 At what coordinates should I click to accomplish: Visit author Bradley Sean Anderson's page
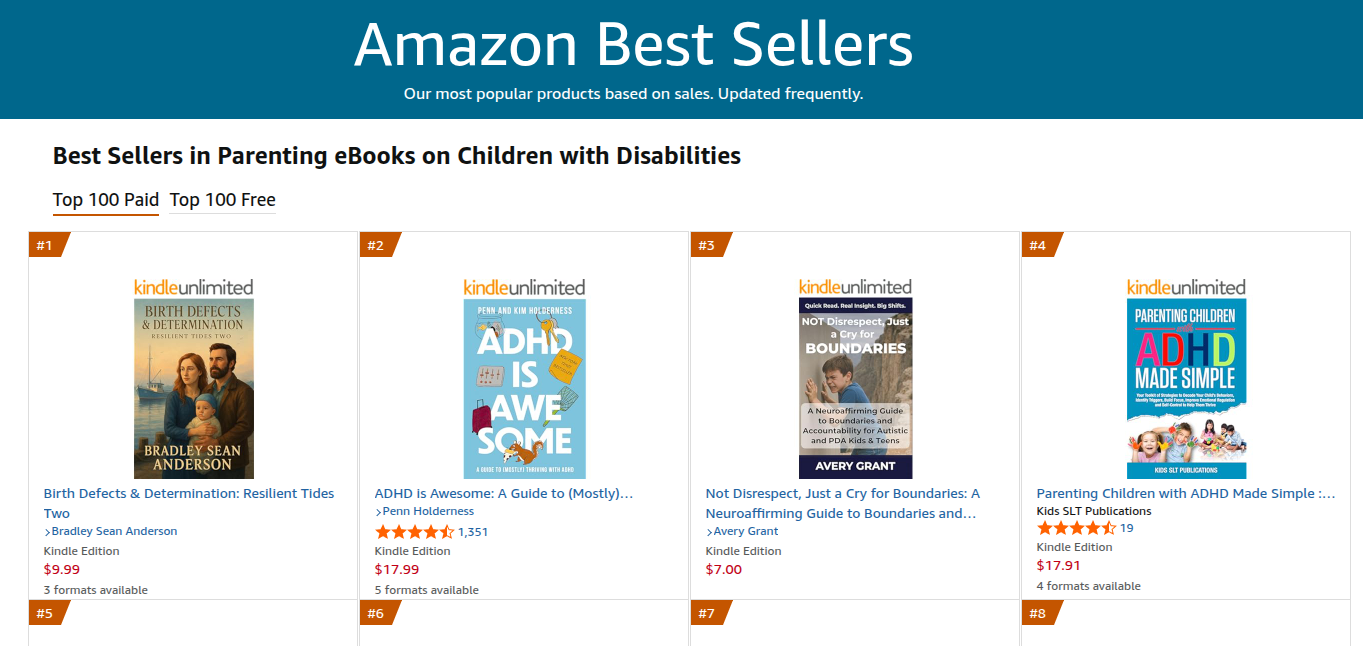[x=114, y=531]
